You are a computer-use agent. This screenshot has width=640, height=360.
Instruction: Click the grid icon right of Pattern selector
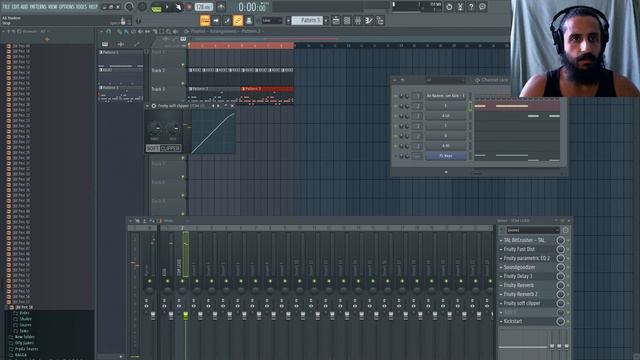pos(347,20)
